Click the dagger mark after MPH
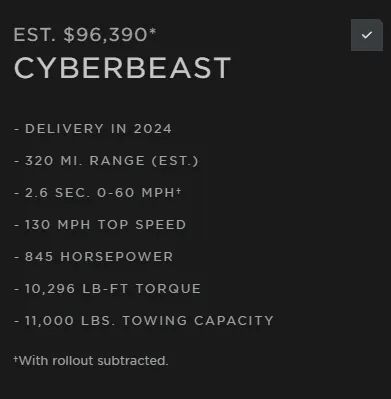The width and height of the screenshot is (391, 399). tap(179, 190)
